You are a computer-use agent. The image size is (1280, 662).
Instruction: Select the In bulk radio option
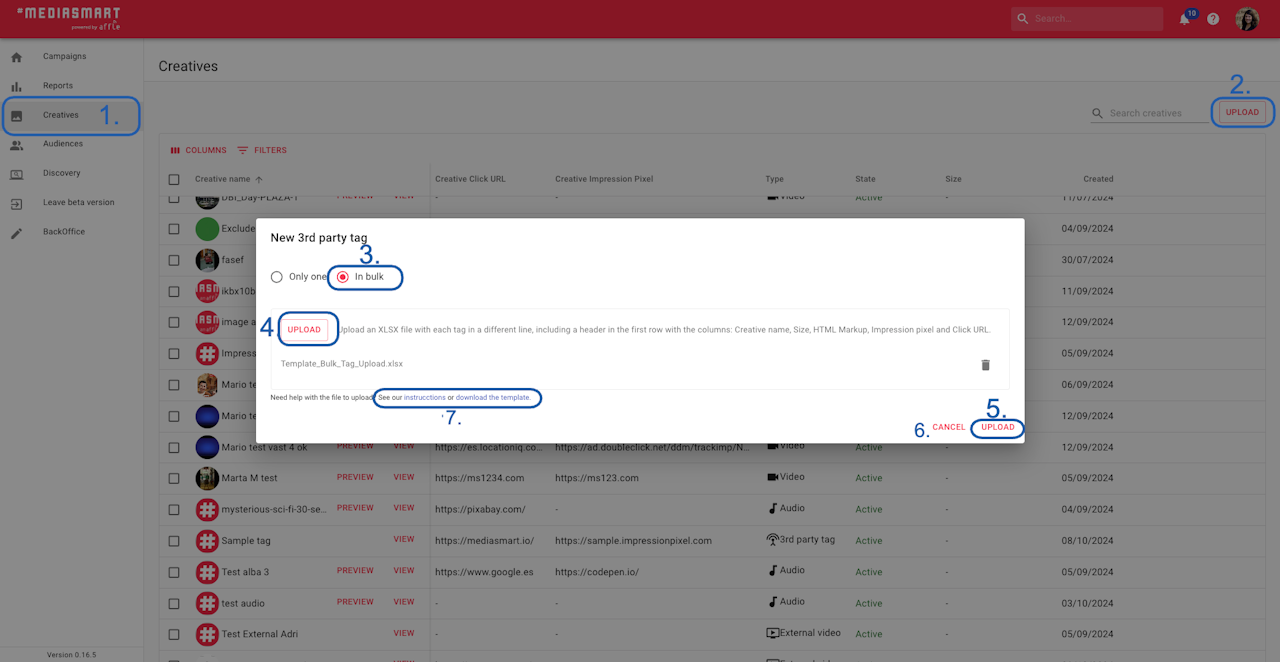click(343, 277)
